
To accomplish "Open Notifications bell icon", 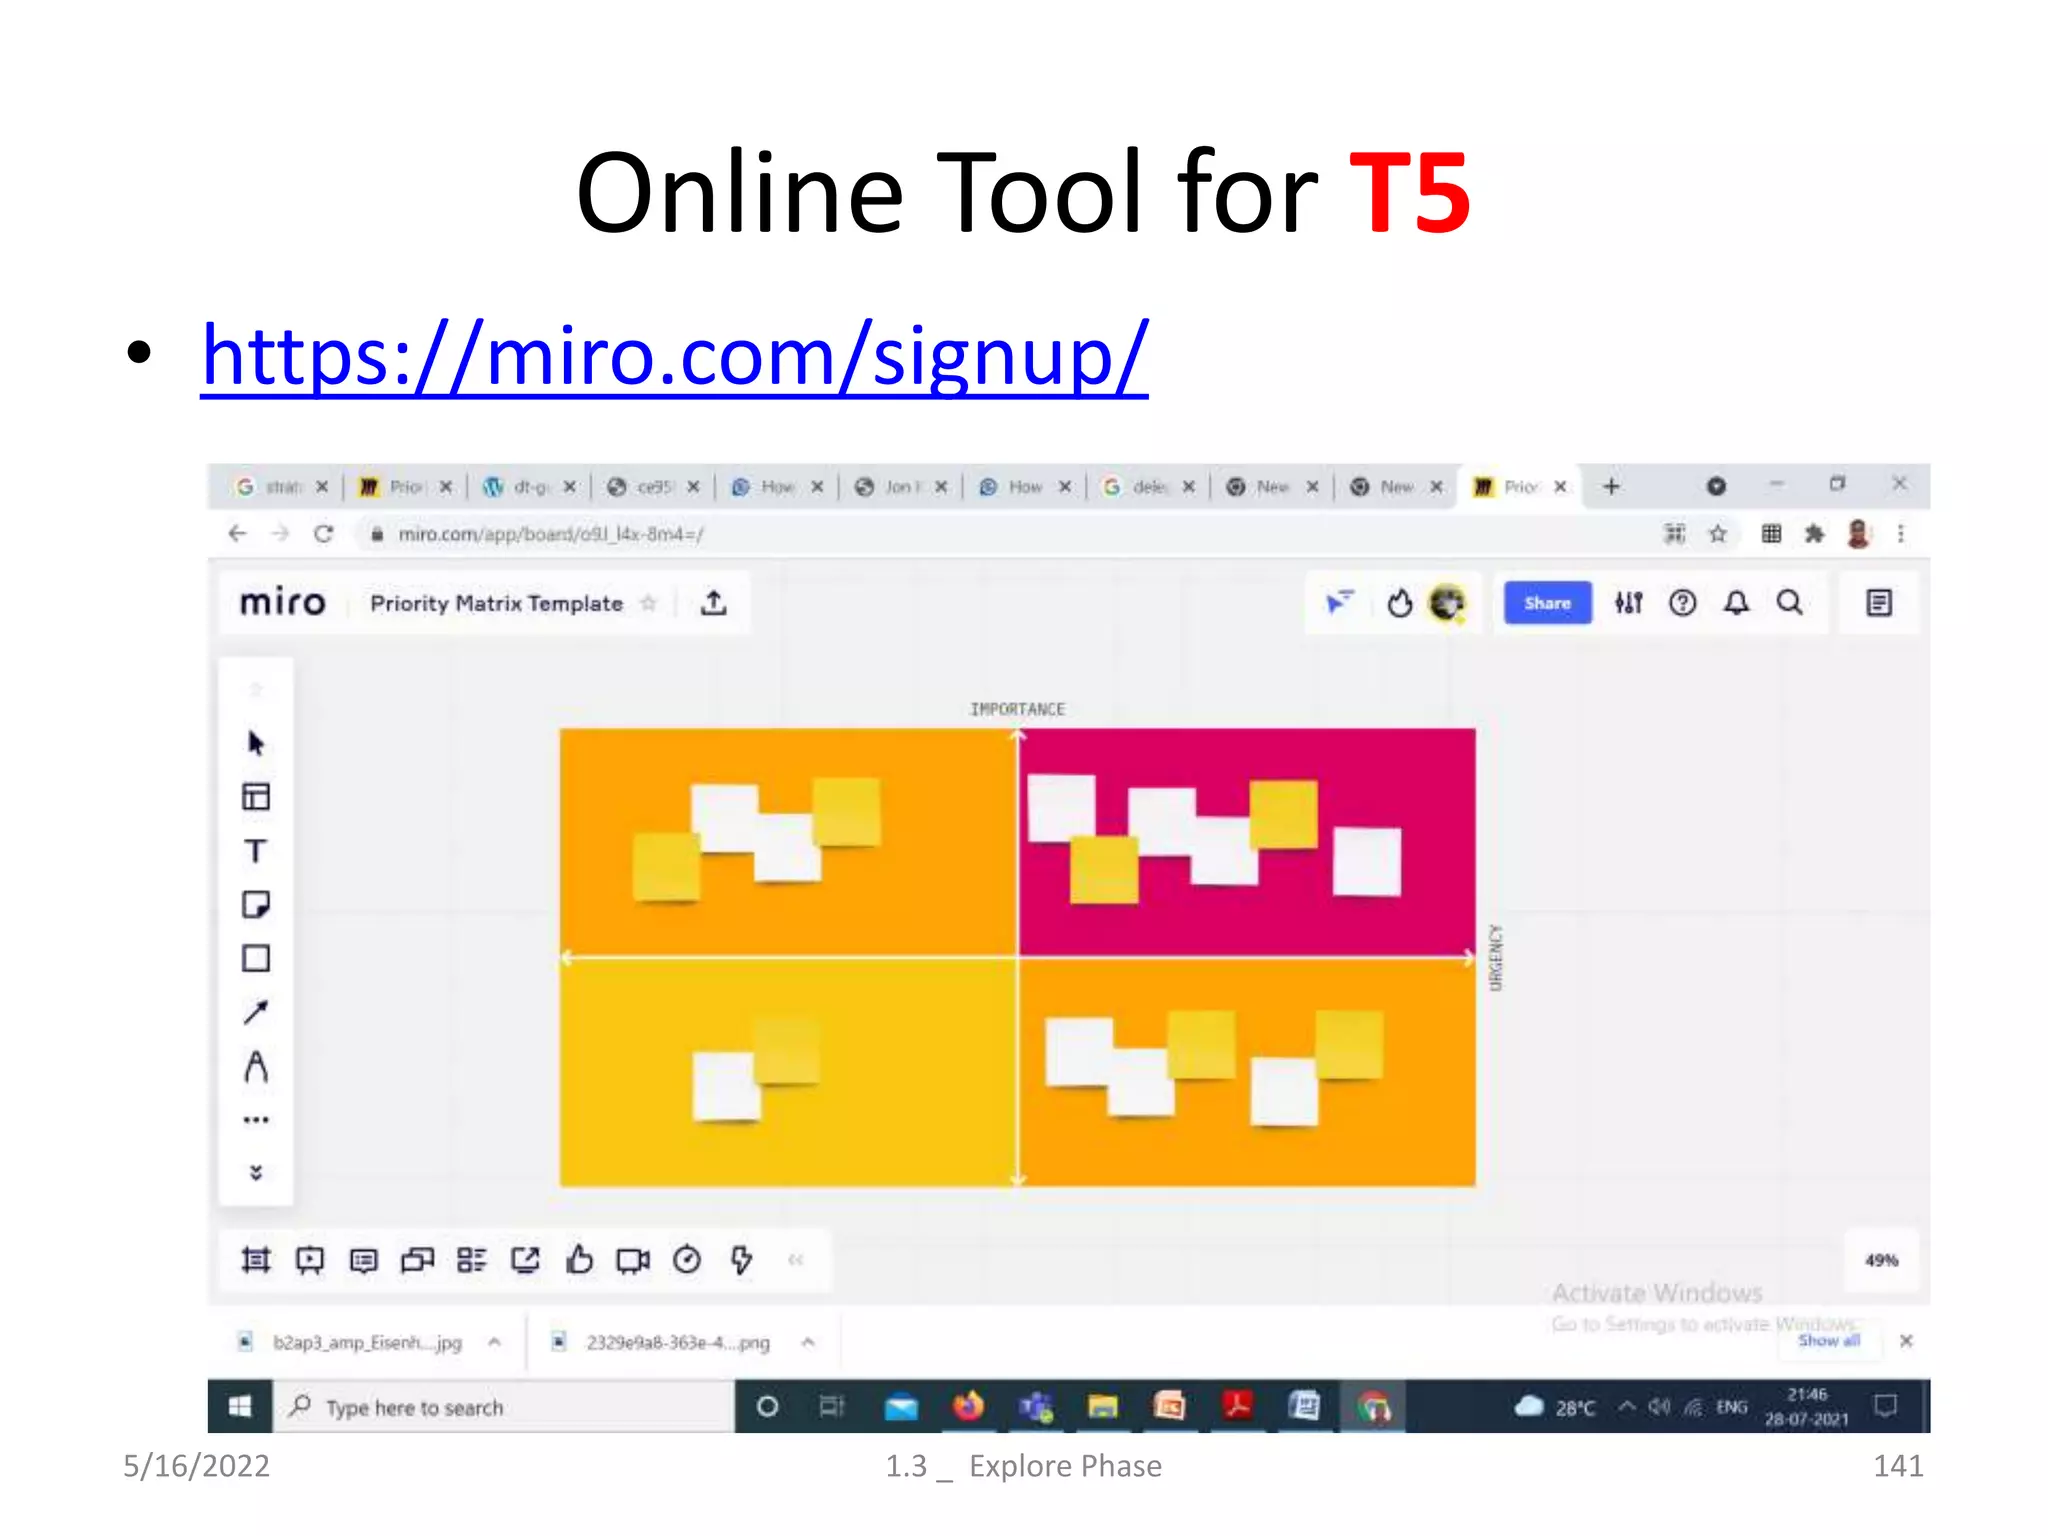I will (x=1737, y=603).
